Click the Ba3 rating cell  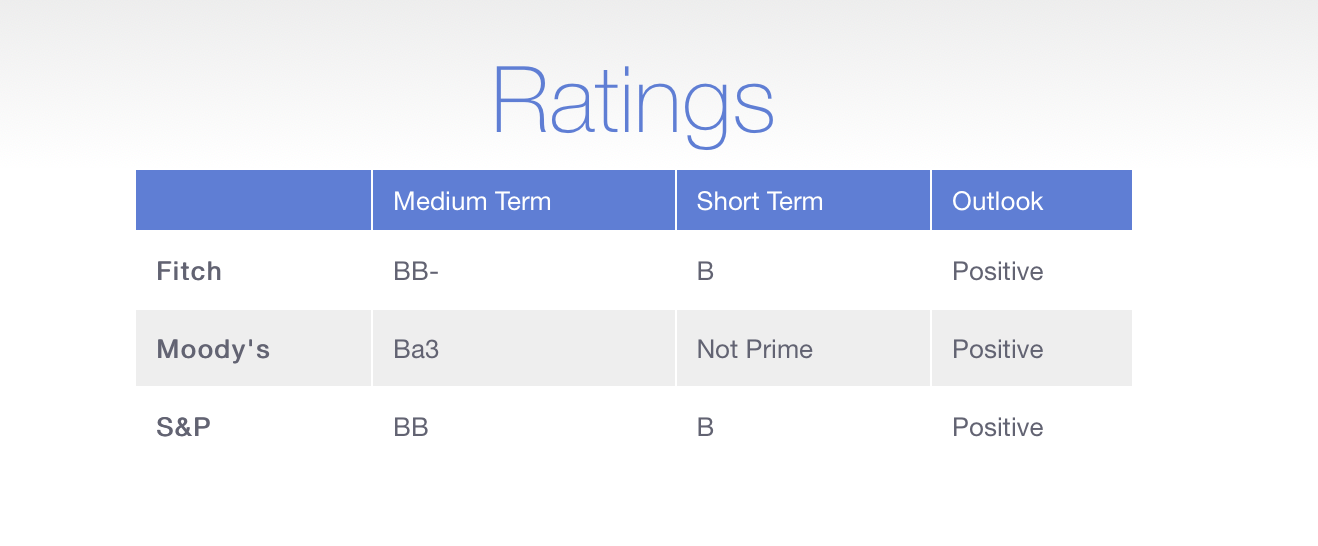pyautogui.click(x=524, y=349)
